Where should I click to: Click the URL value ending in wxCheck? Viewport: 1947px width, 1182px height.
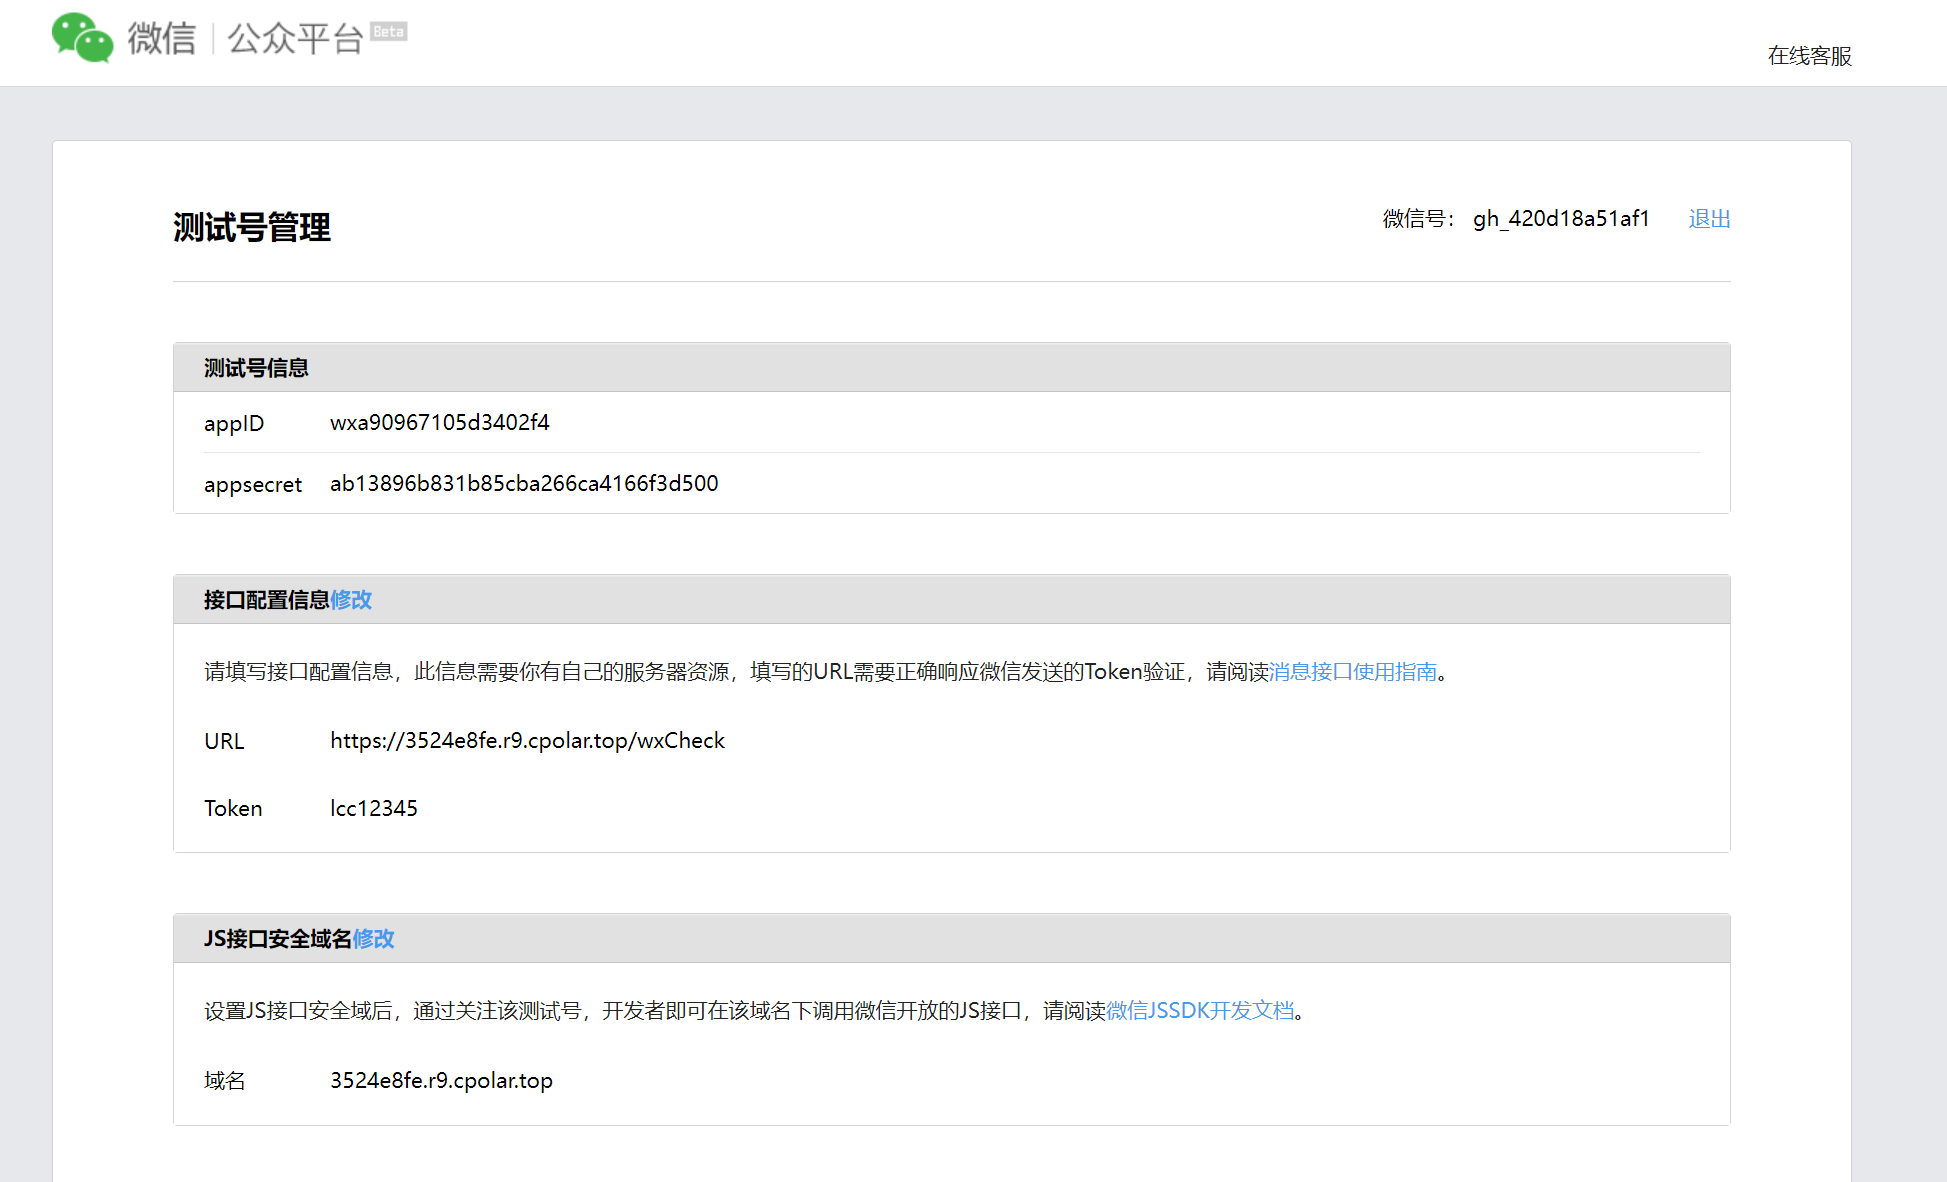(527, 741)
